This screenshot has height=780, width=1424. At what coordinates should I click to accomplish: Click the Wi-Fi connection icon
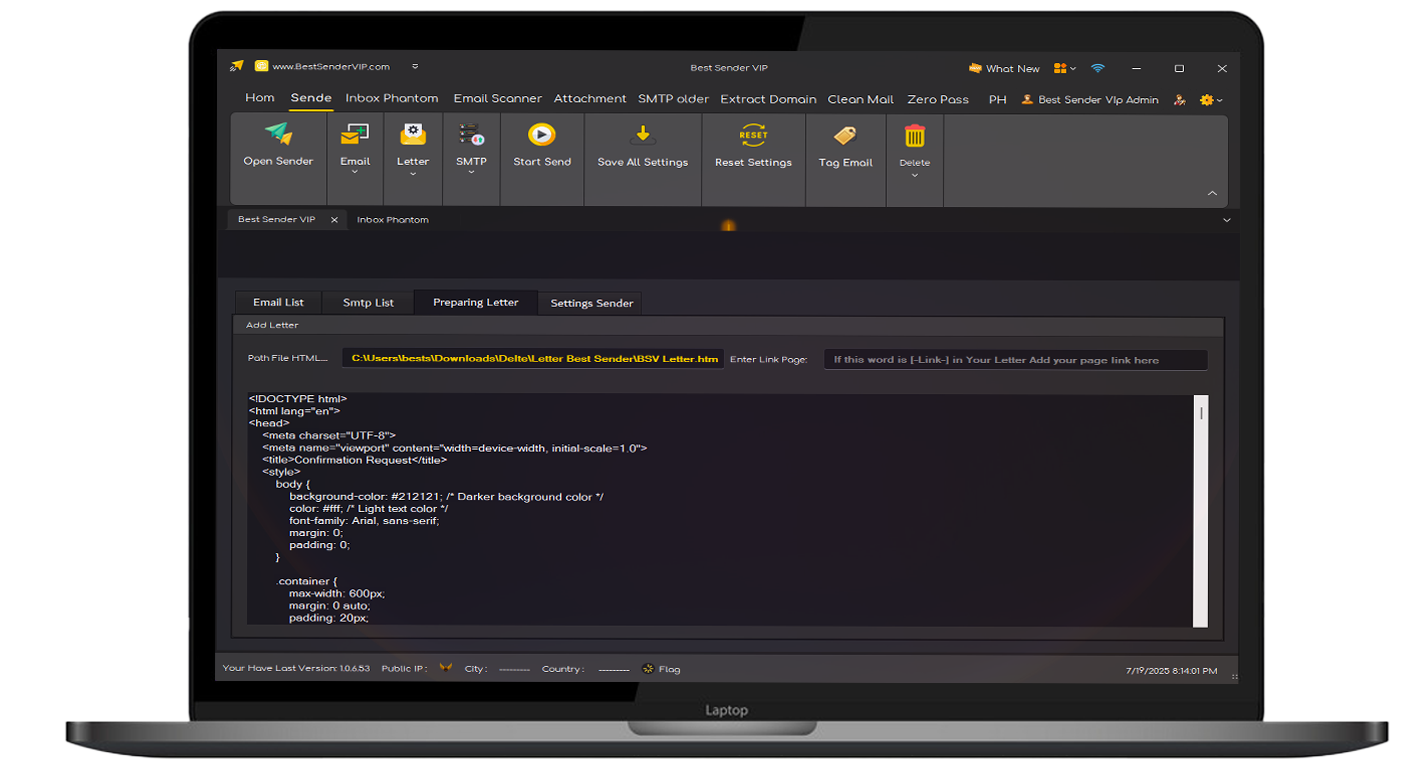(x=1098, y=68)
